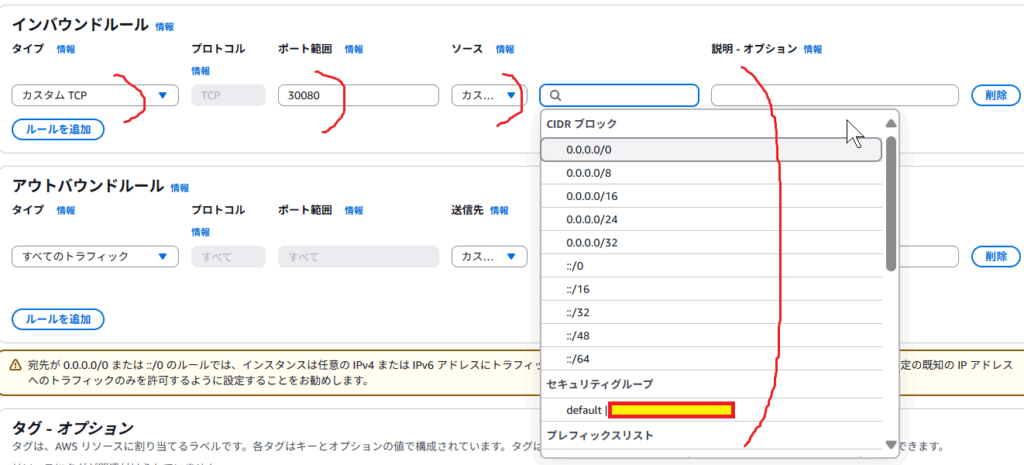The image size is (1024, 465).
Task: Expand outbound type dropdown All traffic
Action: coord(95,257)
